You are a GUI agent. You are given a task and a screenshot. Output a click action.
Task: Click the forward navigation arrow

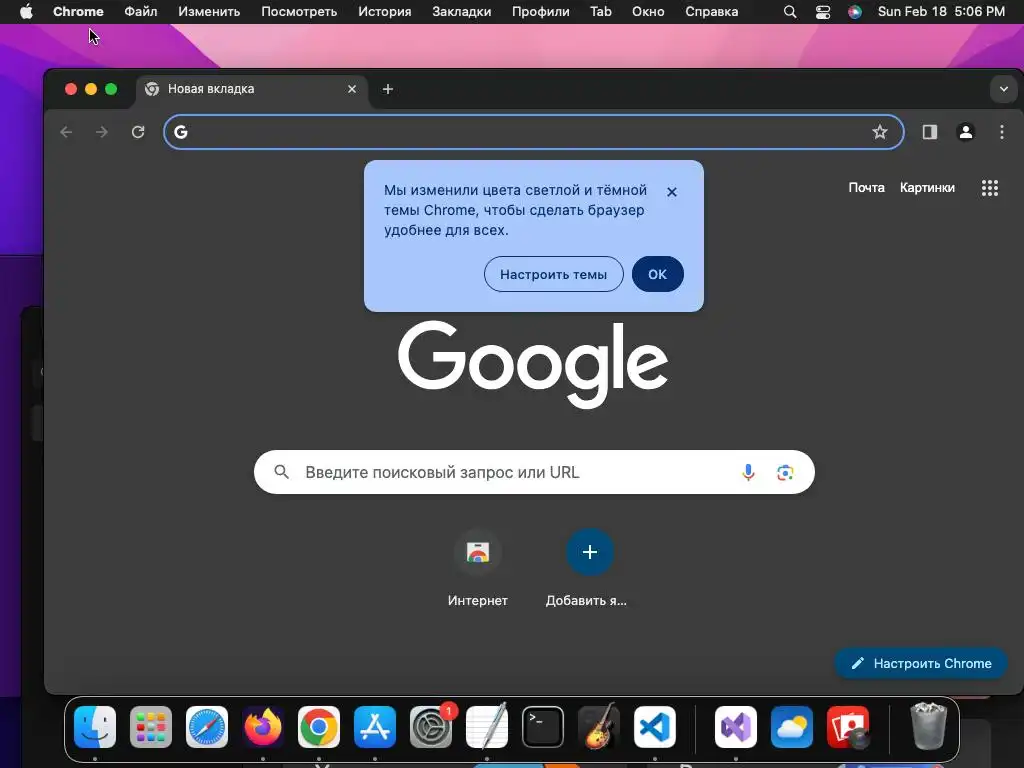click(102, 132)
